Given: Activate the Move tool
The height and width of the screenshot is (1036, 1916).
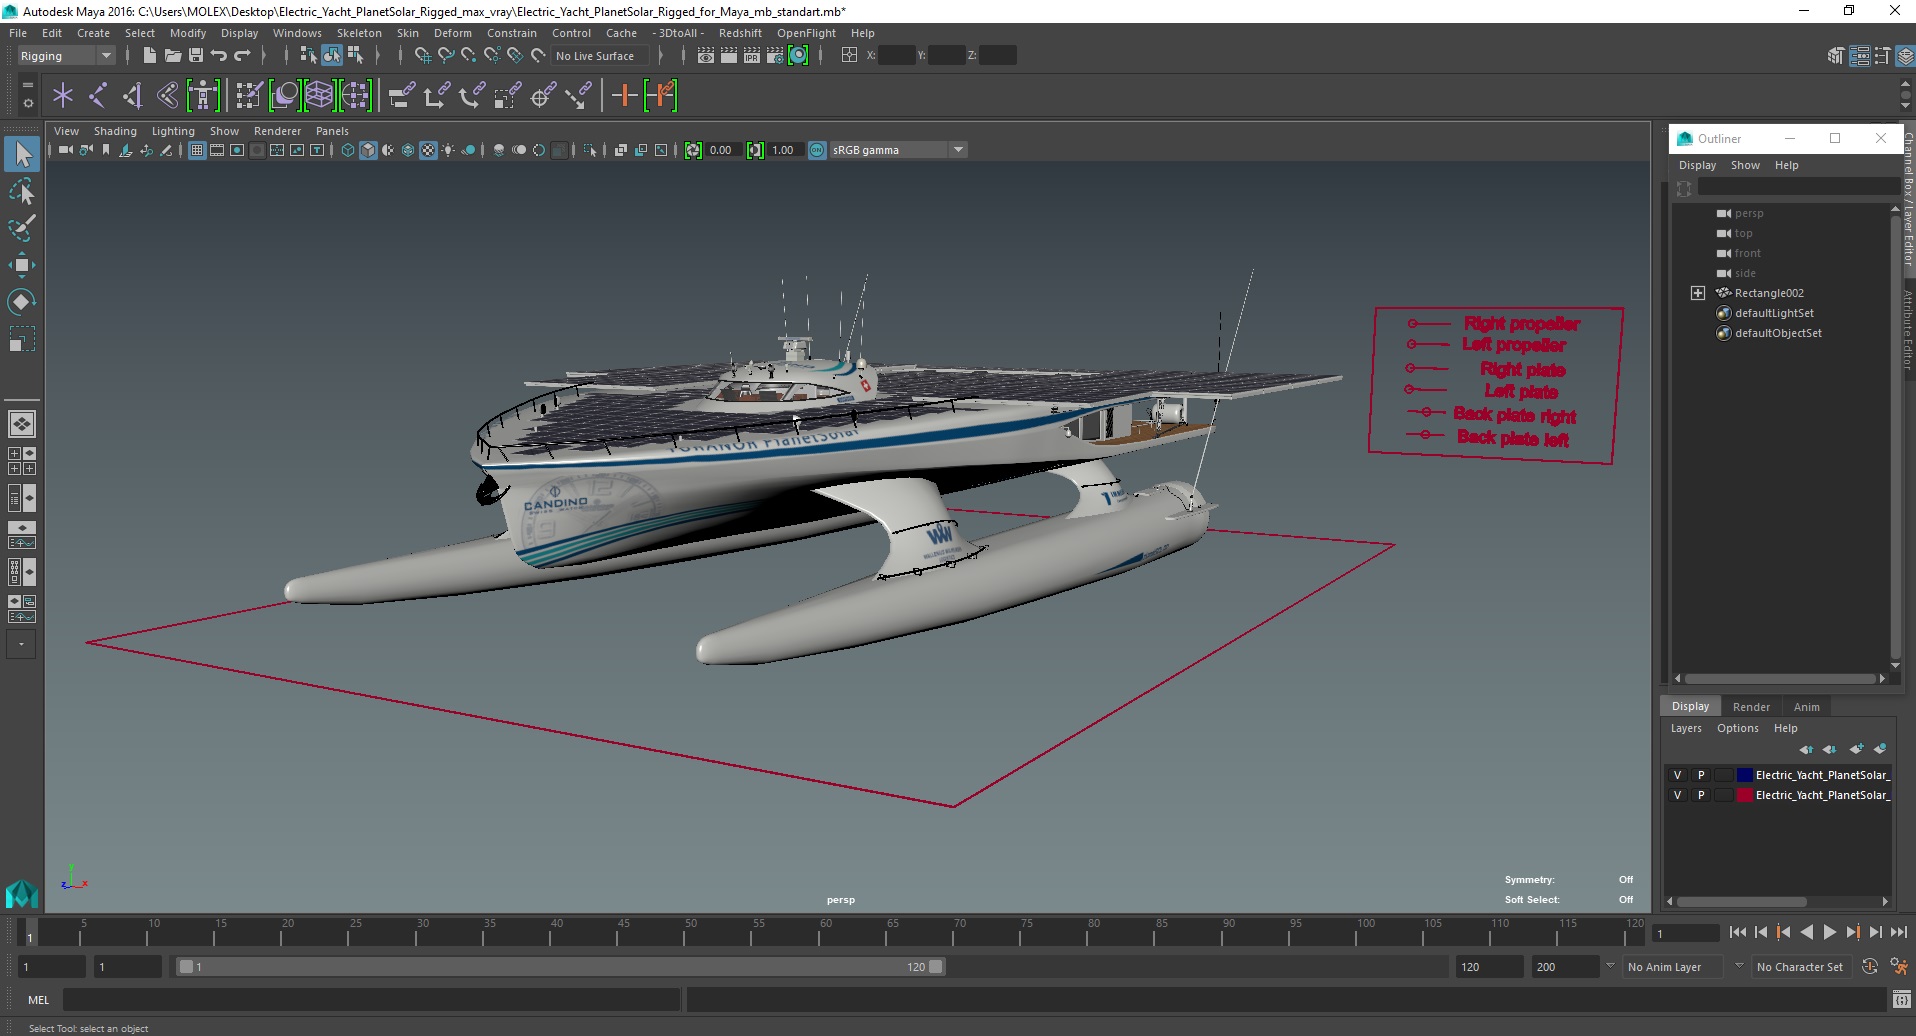Looking at the screenshot, I should tap(22, 264).
